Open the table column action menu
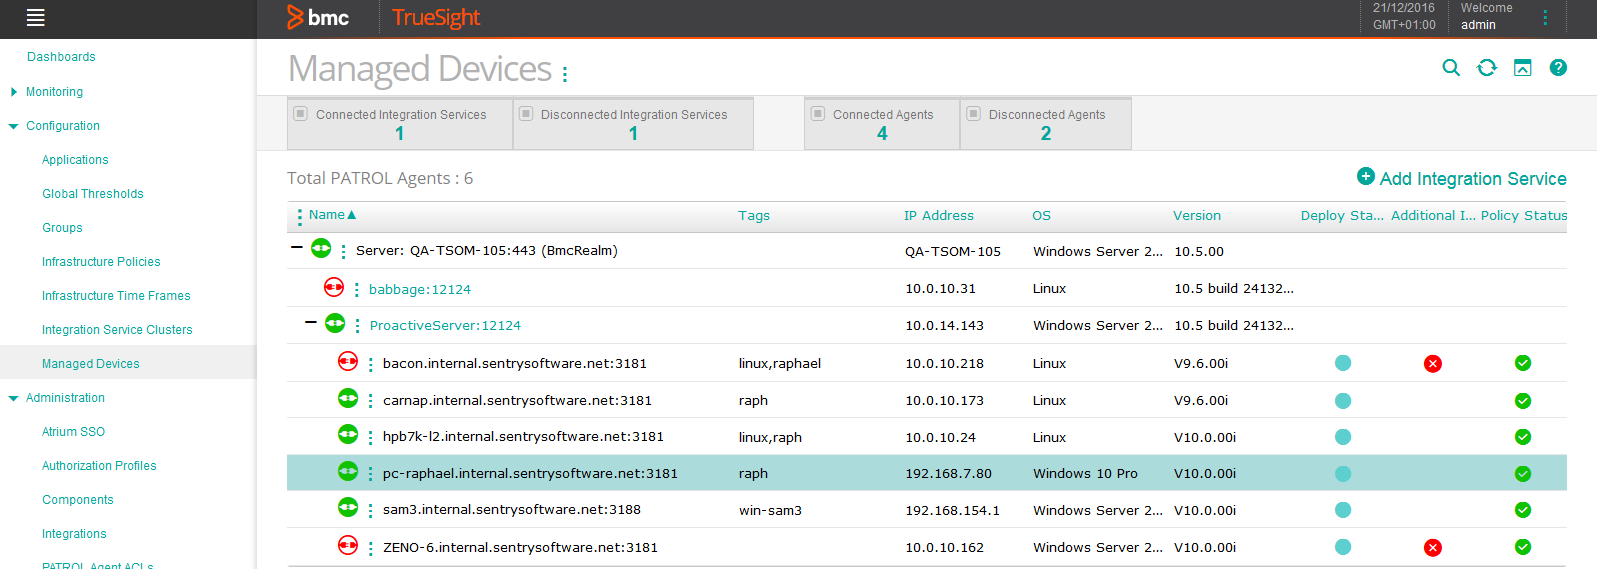The height and width of the screenshot is (569, 1597). click(x=299, y=216)
